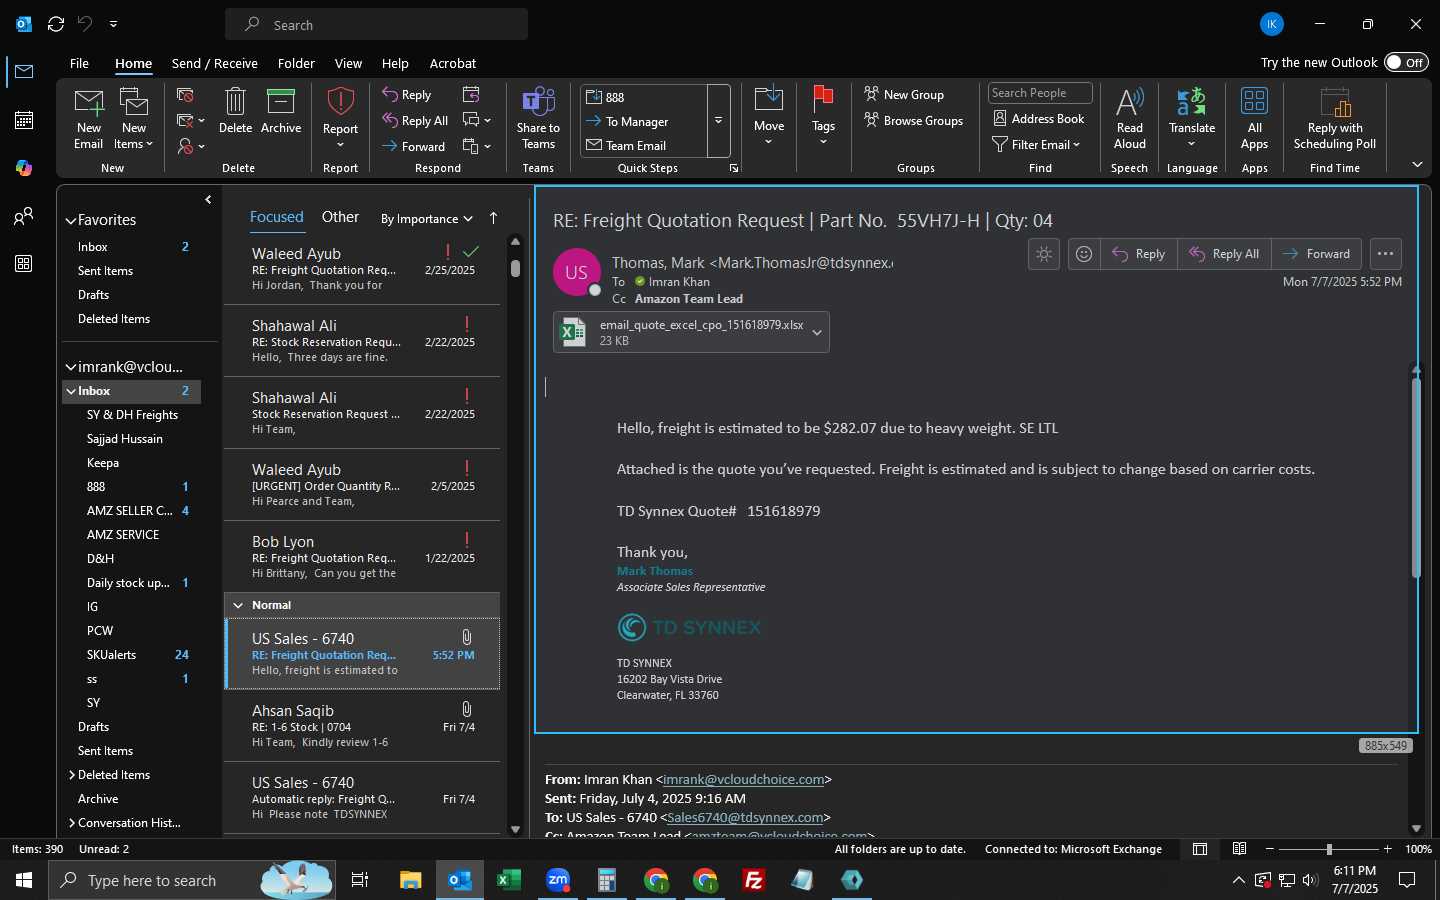
Task: Expand Conversation History folder
Action: click(x=72, y=823)
